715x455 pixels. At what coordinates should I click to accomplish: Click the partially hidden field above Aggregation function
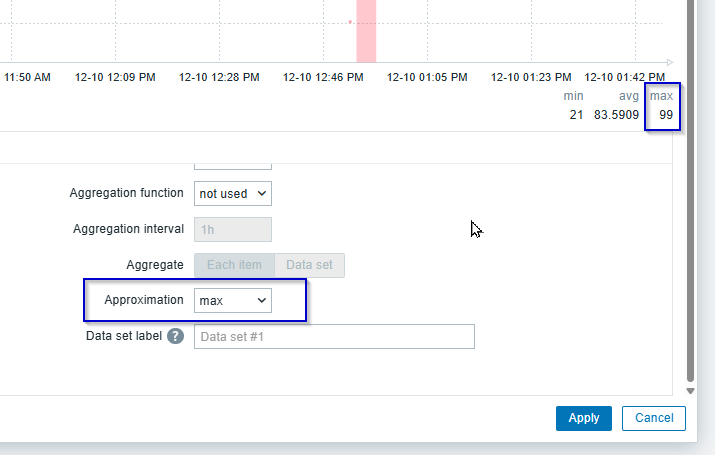tap(232, 161)
